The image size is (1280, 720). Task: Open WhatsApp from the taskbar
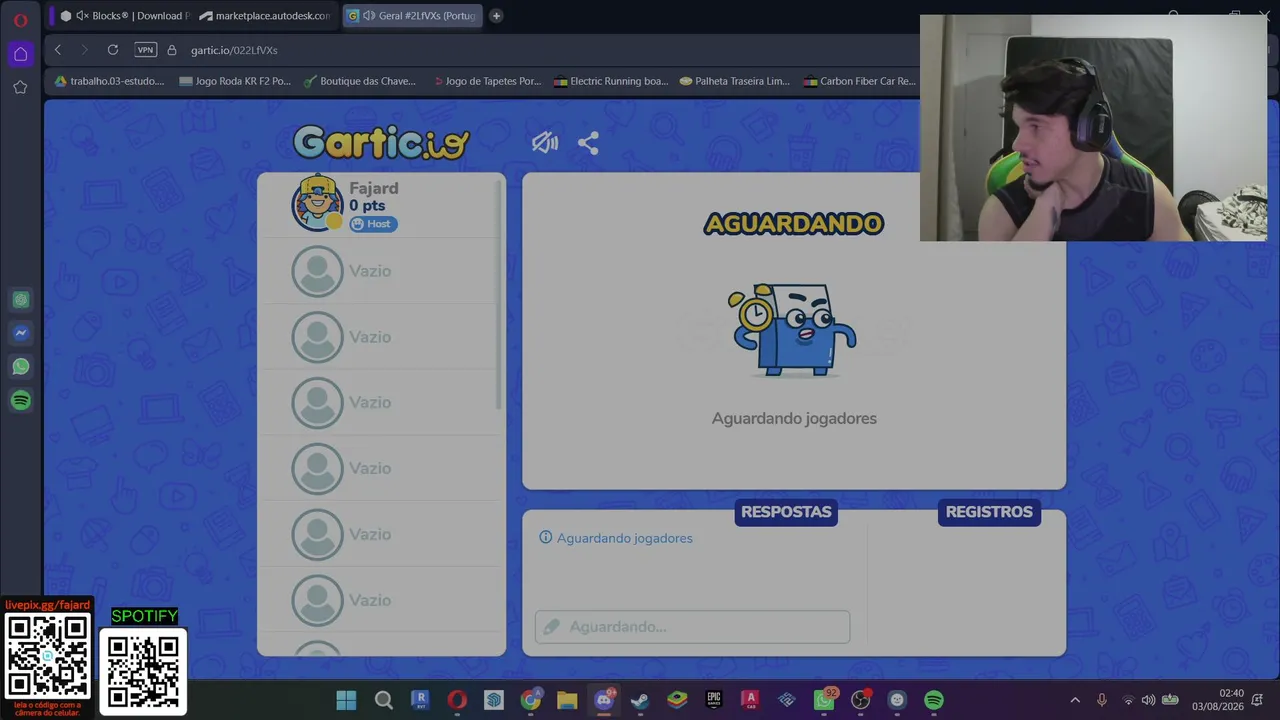(x=824, y=700)
